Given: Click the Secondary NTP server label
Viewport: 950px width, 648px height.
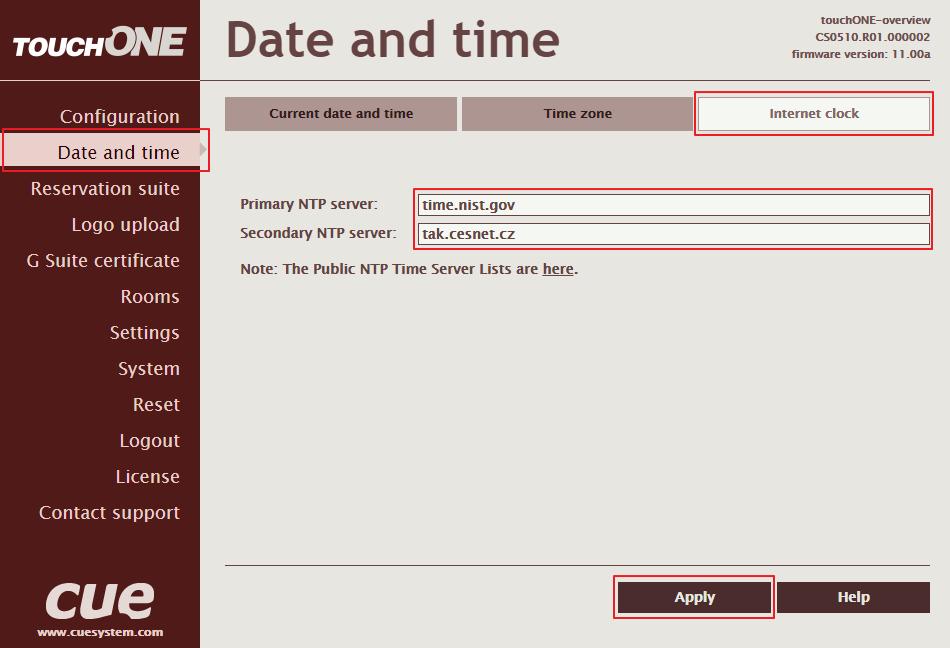Looking at the screenshot, I should 318,233.
